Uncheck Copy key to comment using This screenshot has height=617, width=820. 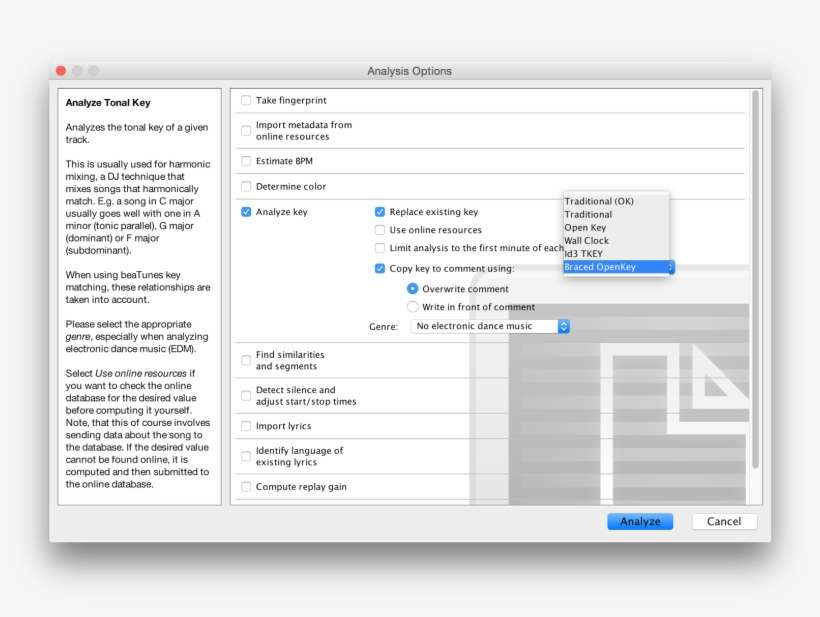coord(380,268)
